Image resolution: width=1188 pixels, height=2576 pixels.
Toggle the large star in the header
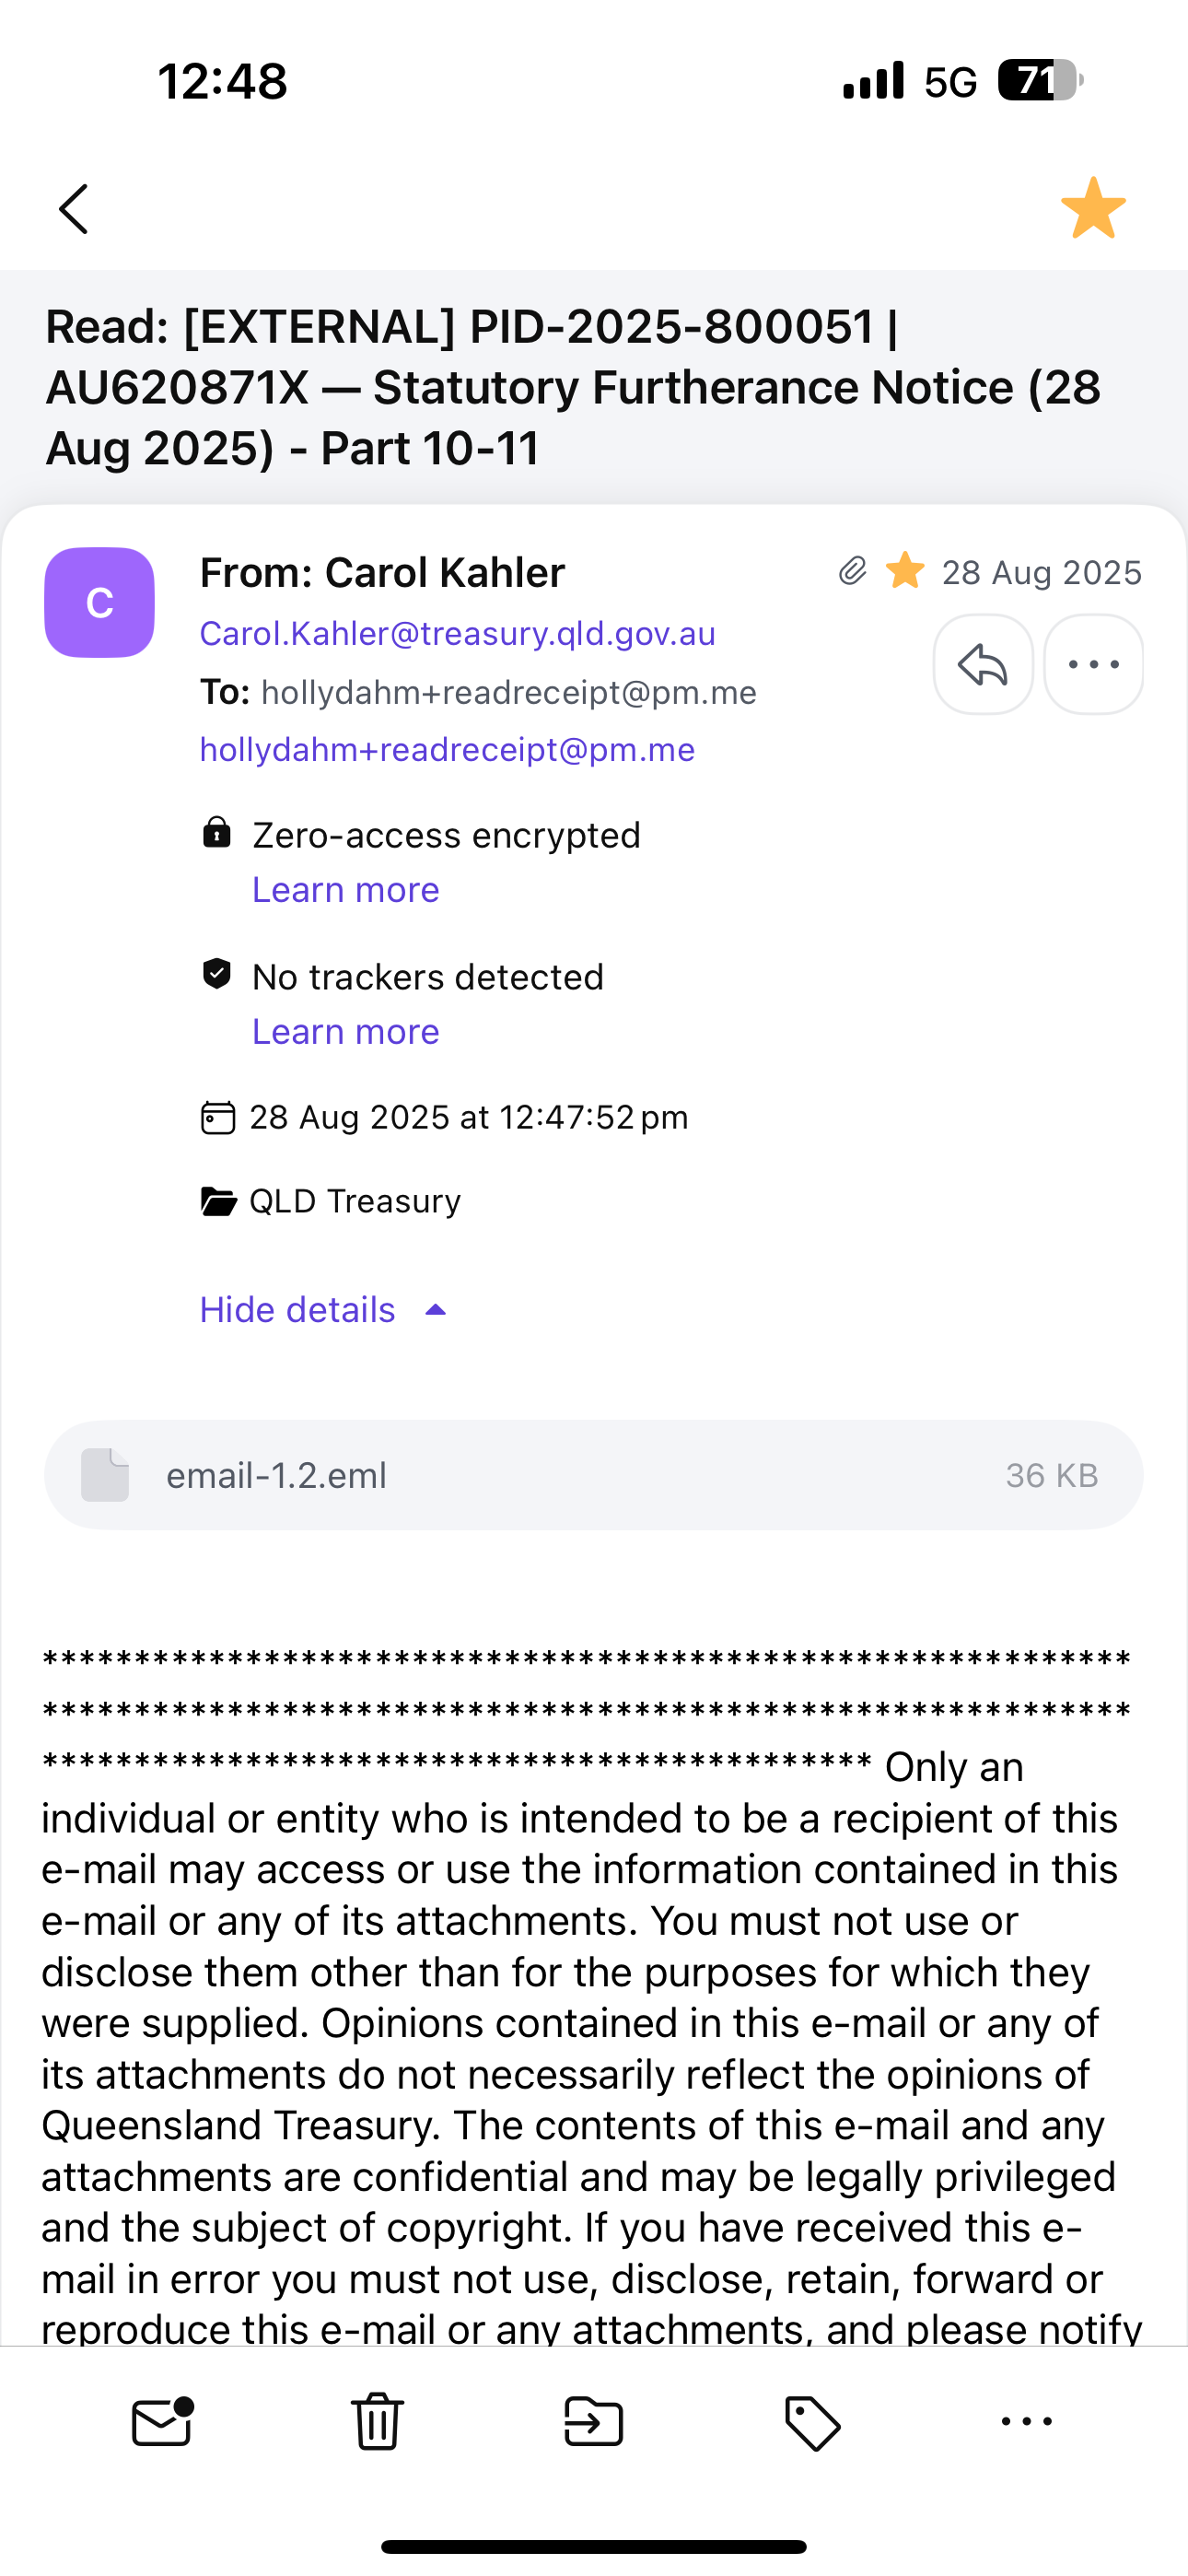pos(1093,208)
